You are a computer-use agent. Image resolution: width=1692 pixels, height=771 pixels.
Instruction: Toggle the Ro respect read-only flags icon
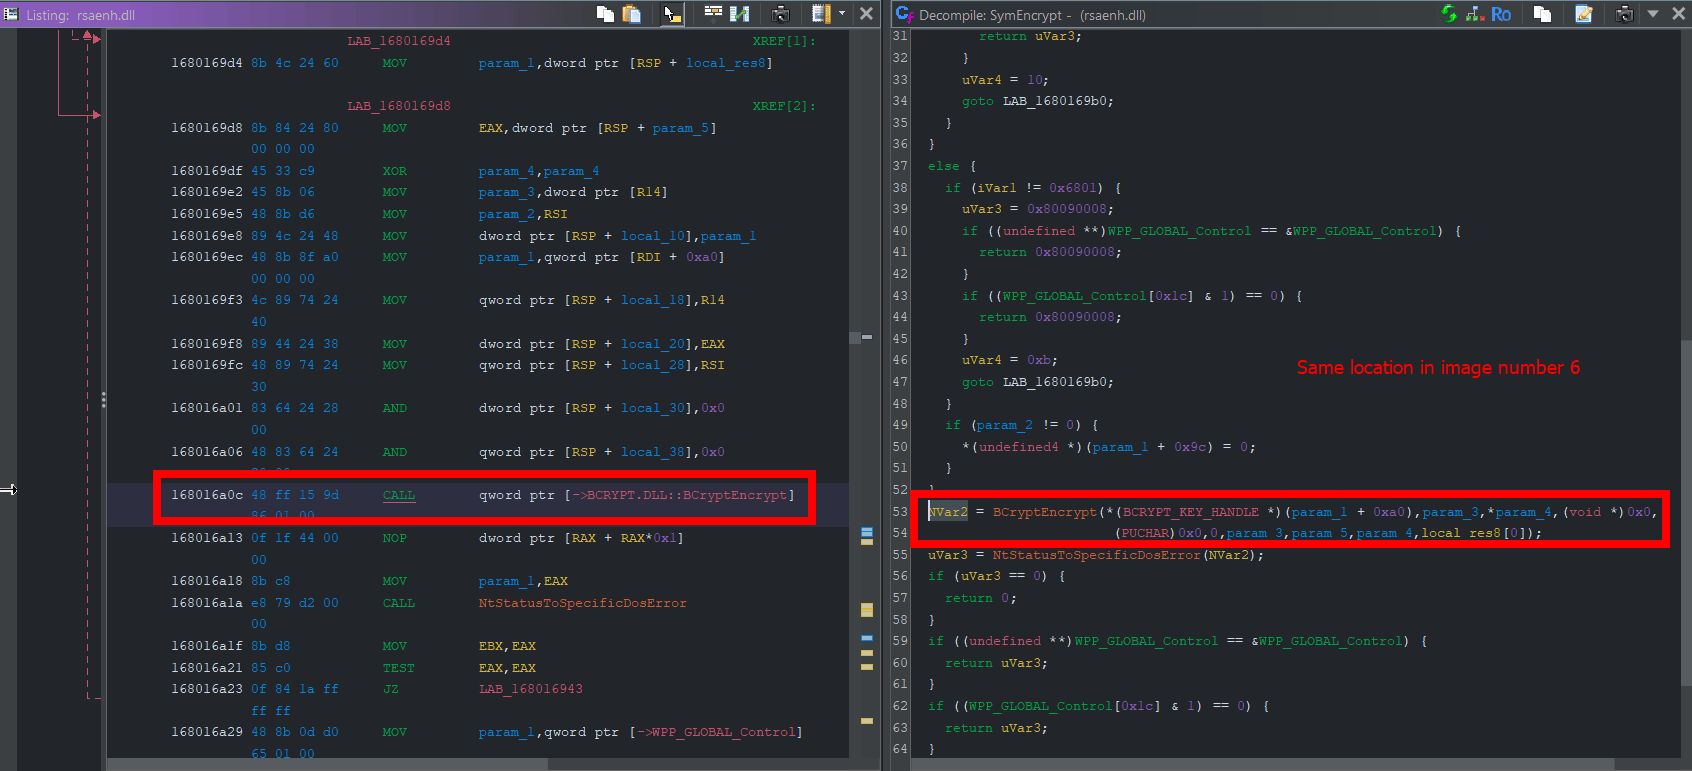(1501, 14)
